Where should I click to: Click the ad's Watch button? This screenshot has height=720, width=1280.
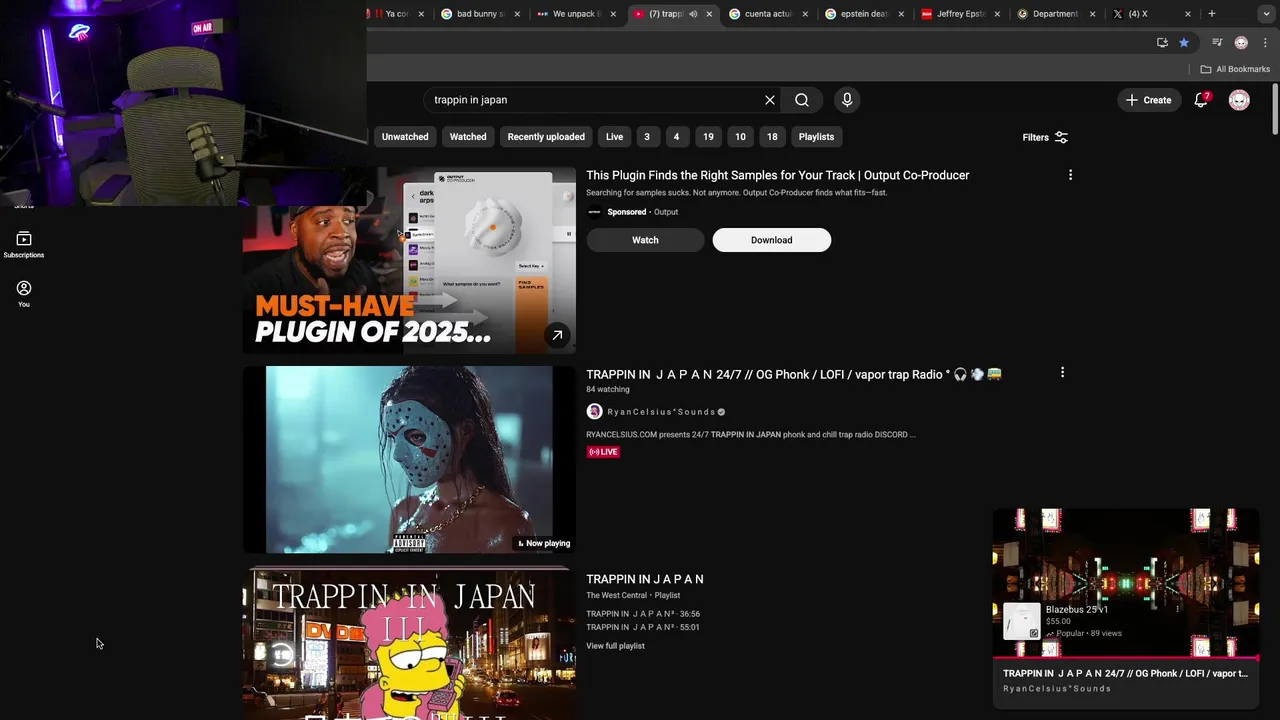(645, 240)
